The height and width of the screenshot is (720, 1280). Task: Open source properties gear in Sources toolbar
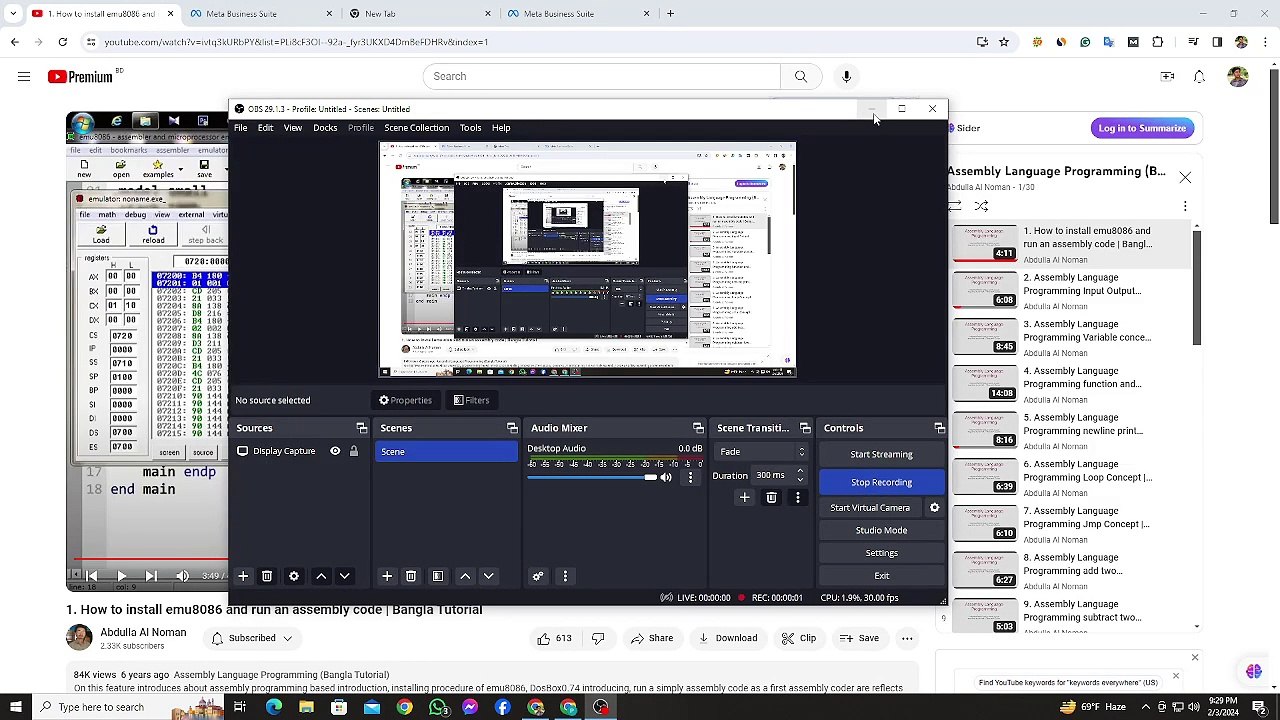[294, 576]
